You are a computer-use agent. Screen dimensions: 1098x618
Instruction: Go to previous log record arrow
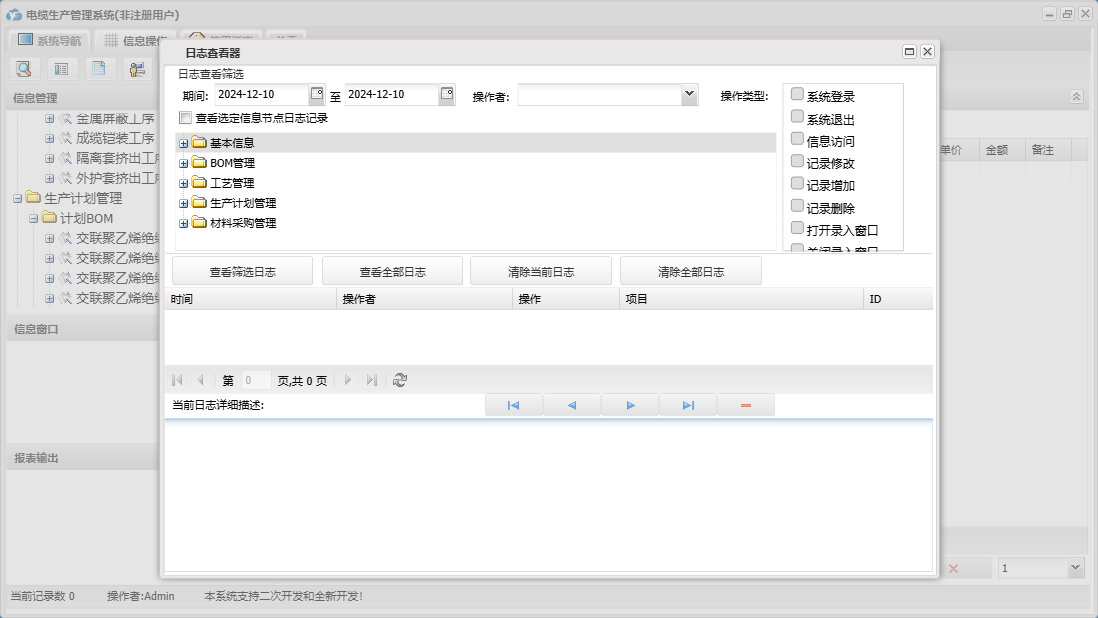pos(572,405)
